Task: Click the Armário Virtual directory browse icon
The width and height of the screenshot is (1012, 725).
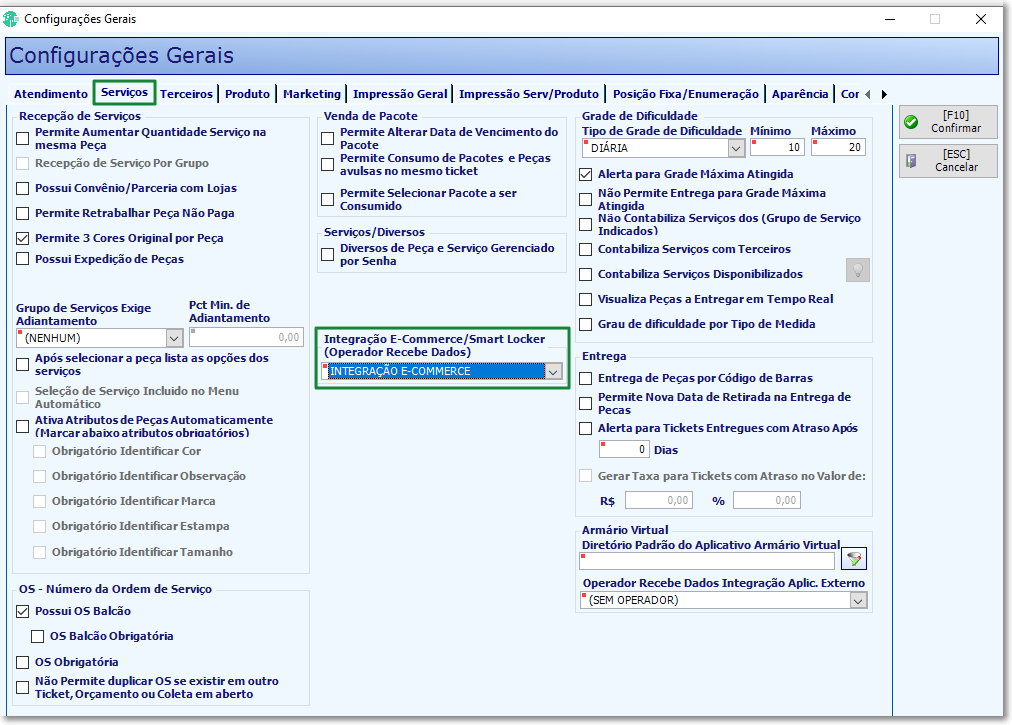Action: 854,558
